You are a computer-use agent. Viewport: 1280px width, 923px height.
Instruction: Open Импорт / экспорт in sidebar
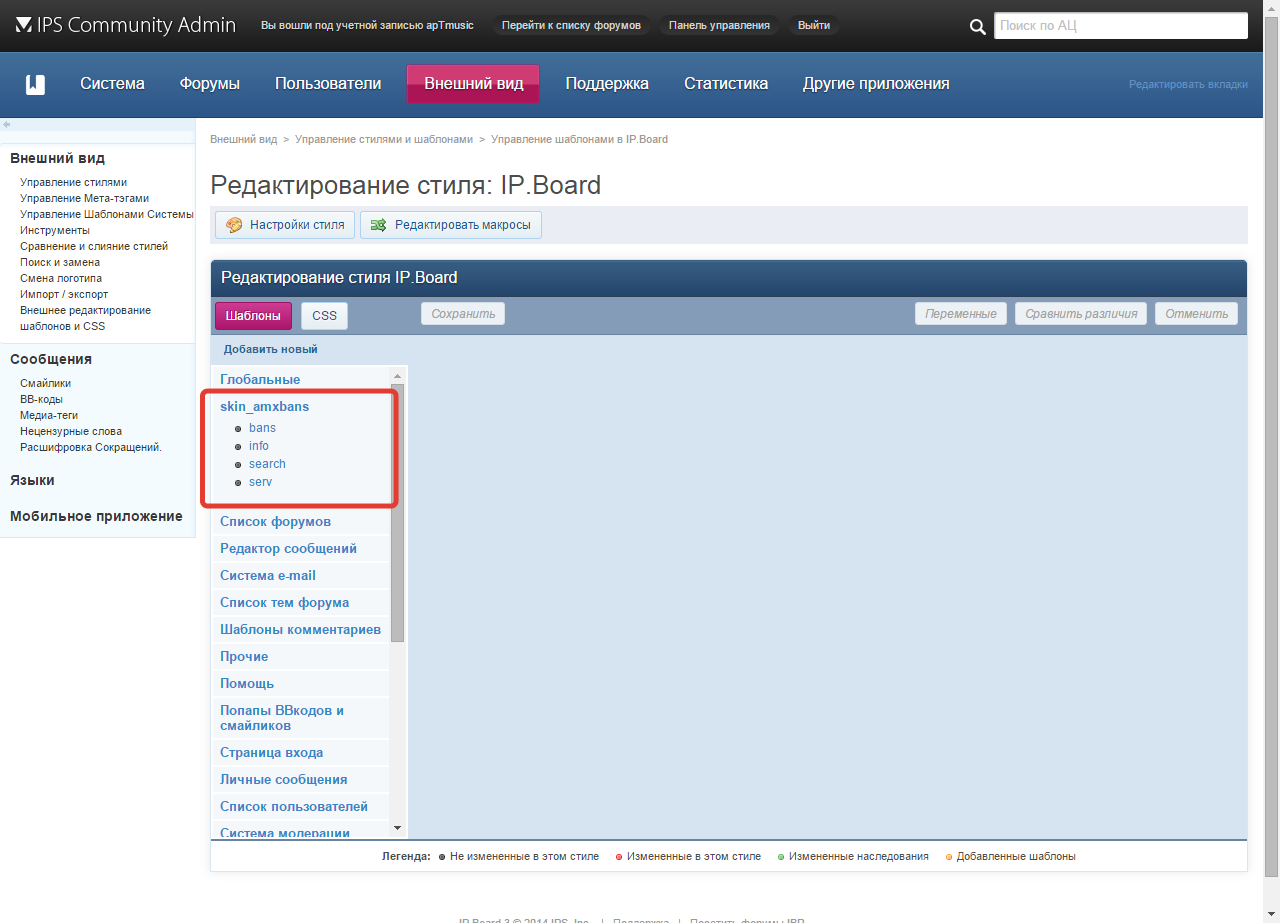coord(64,294)
